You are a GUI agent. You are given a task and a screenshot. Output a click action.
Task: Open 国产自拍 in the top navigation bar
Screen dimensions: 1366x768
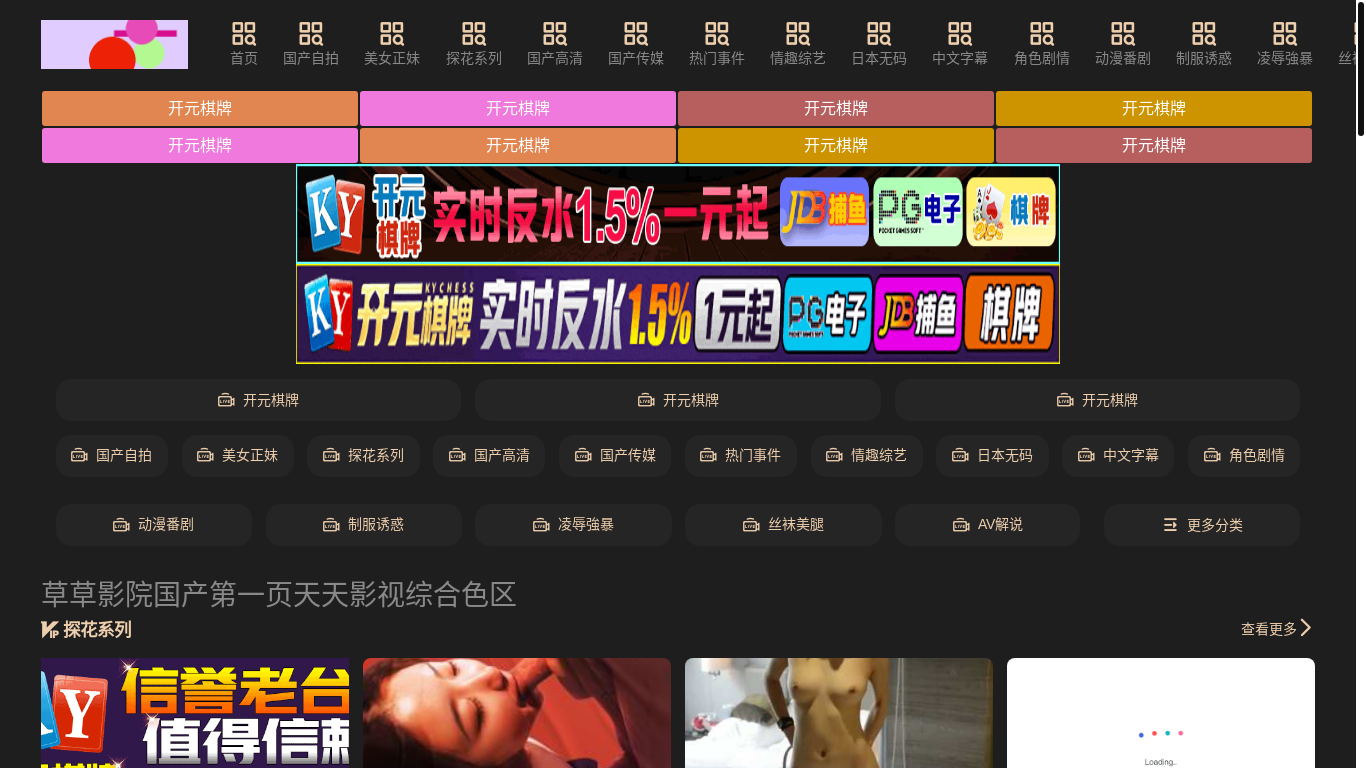click(311, 45)
